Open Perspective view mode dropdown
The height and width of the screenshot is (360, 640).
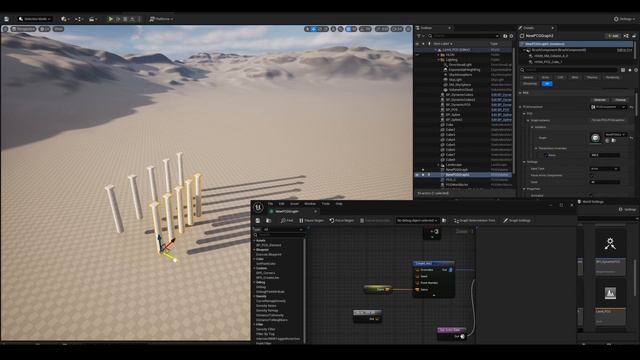(24, 29)
